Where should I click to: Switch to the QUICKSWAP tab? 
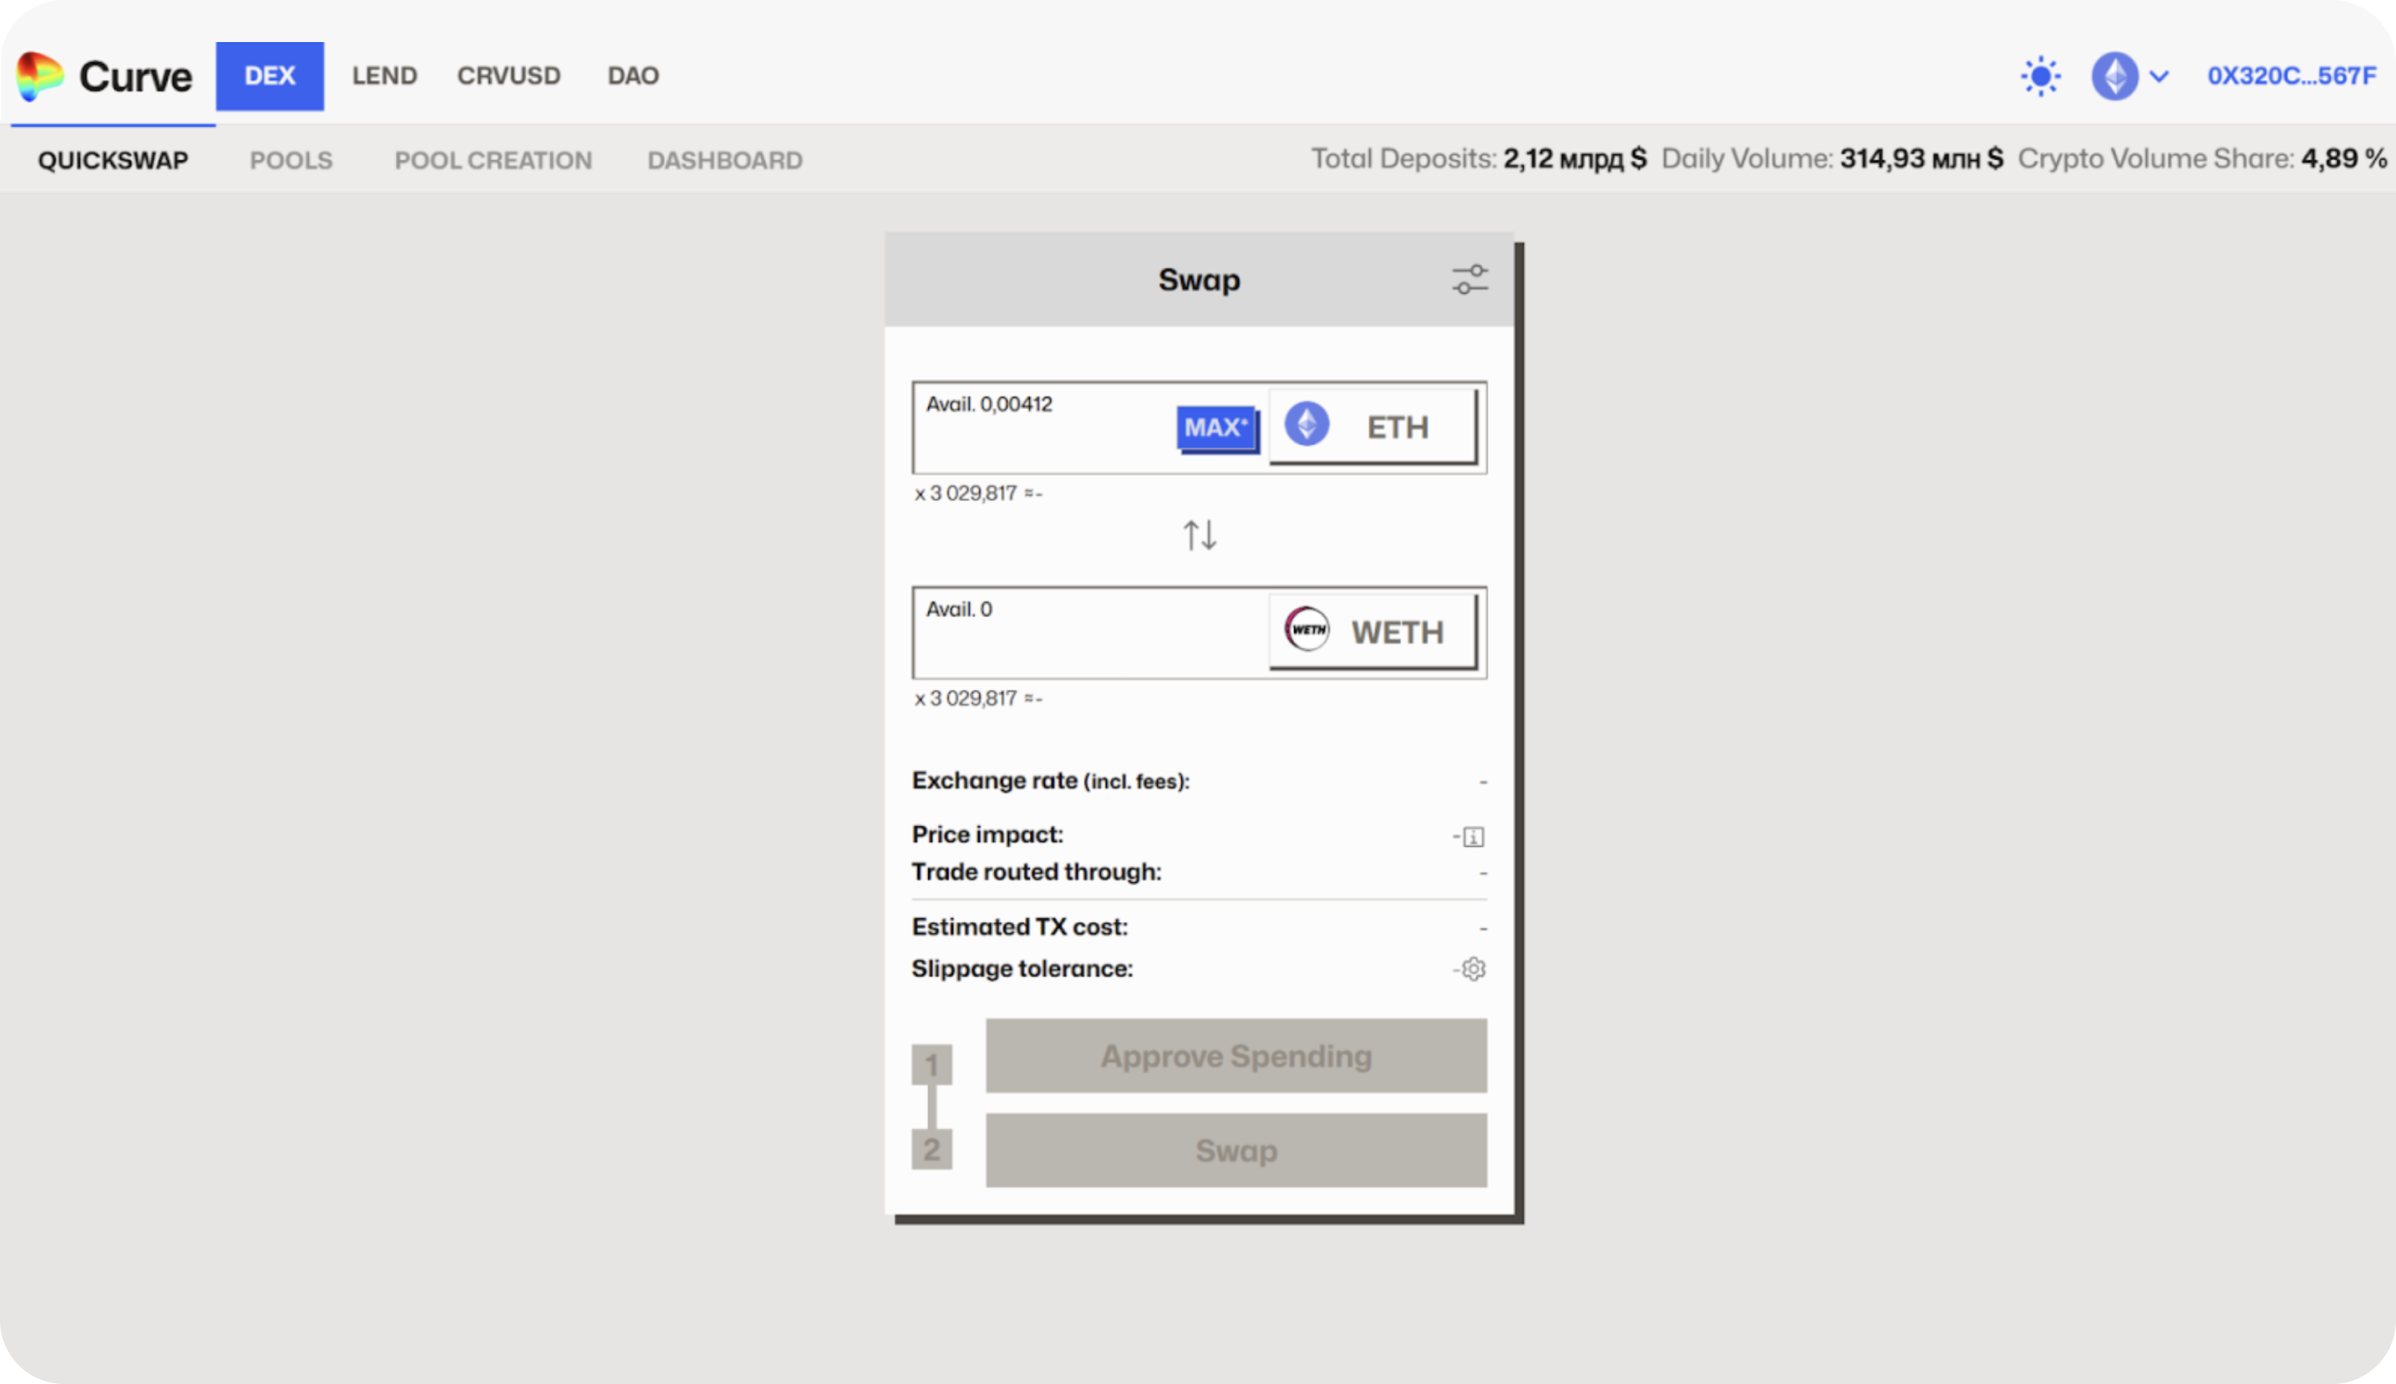(x=113, y=160)
